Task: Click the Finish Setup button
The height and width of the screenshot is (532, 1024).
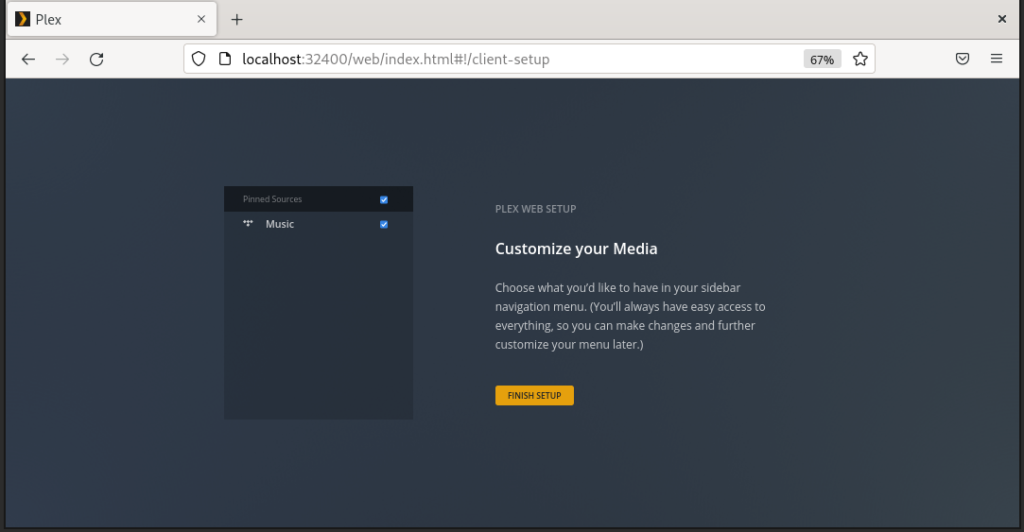Action: 534,396
